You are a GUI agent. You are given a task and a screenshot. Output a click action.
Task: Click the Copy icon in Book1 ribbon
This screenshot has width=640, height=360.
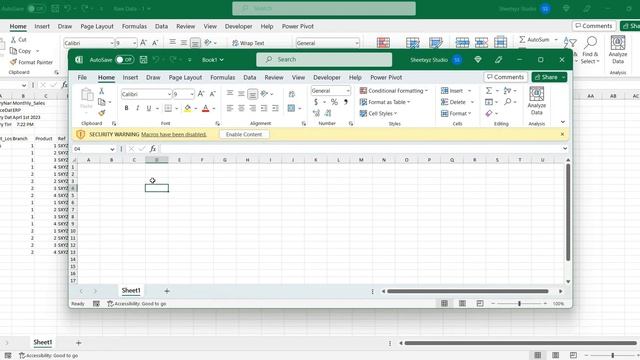pyautogui.click(x=102, y=102)
